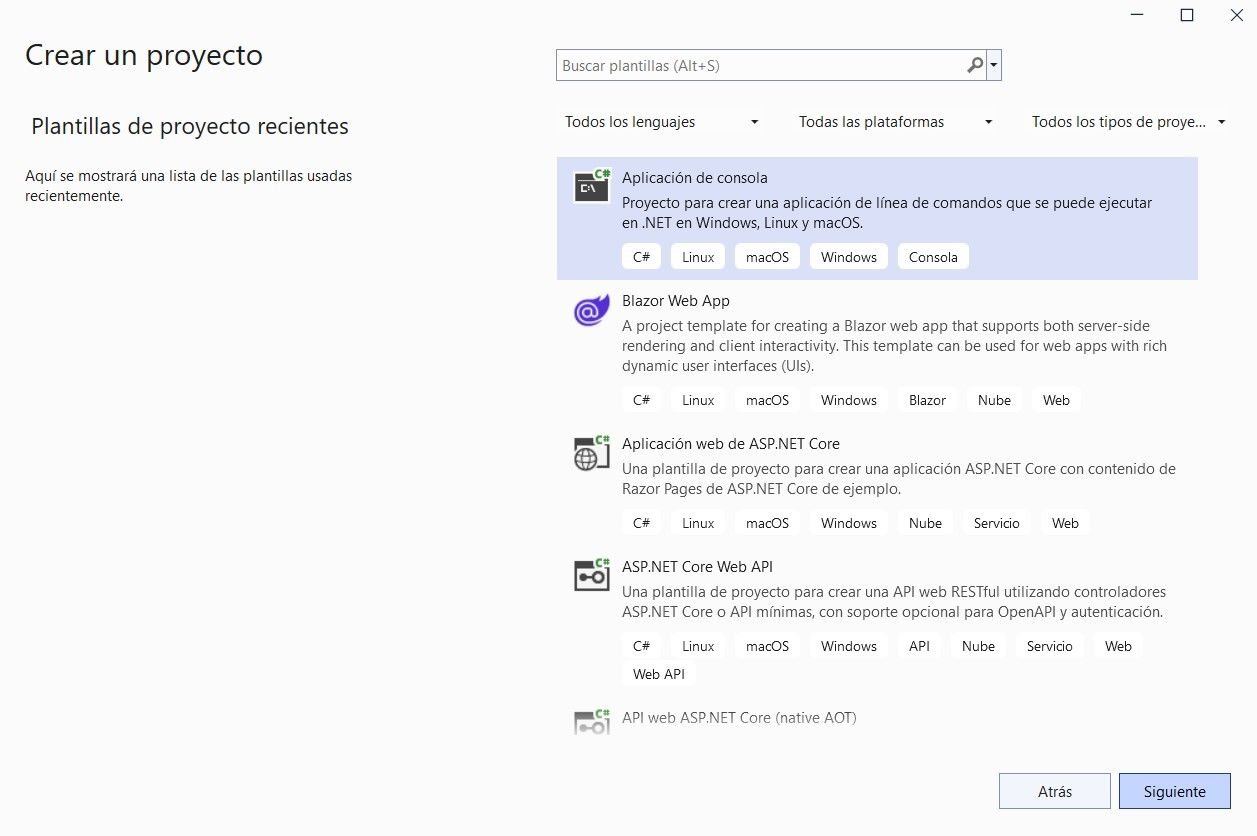Image resolution: width=1257 pixels, height=836 pixels.
Task: Open the Todas las plataformas dropdown
Action: pyautogui.click(x=893, y=121)
